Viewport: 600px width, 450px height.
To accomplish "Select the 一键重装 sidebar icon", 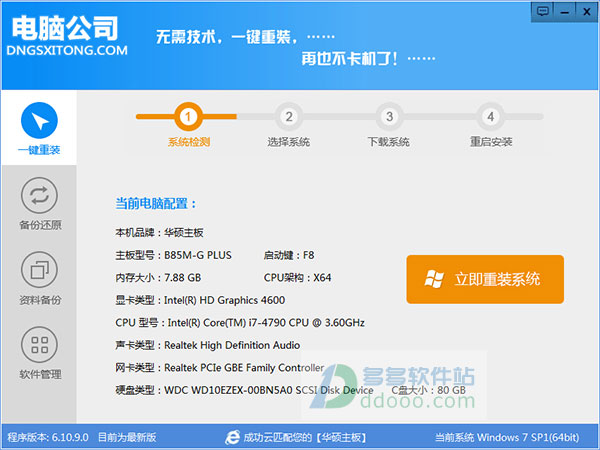I will (x=39, y=121).
